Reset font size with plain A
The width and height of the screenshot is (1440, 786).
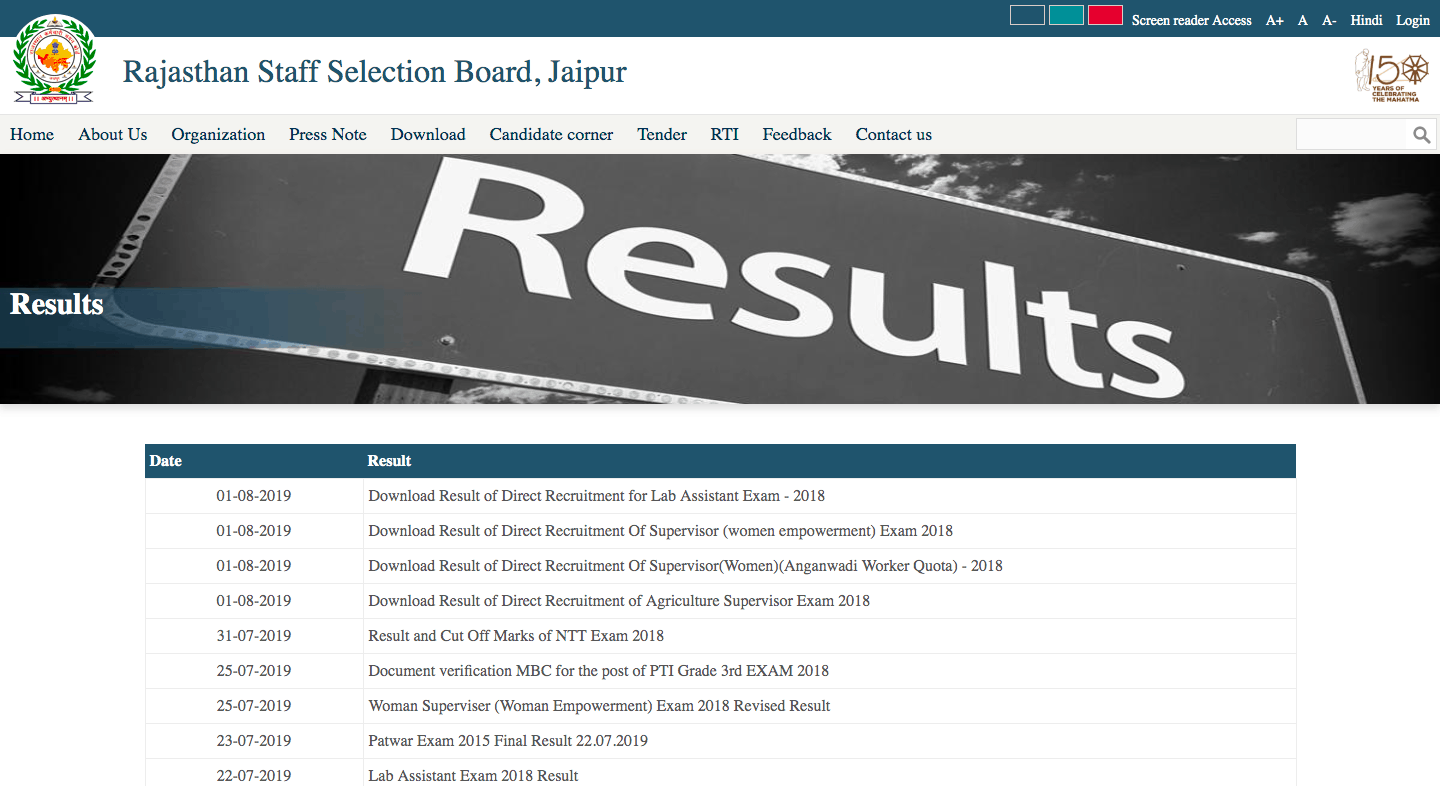point(1302,20)
